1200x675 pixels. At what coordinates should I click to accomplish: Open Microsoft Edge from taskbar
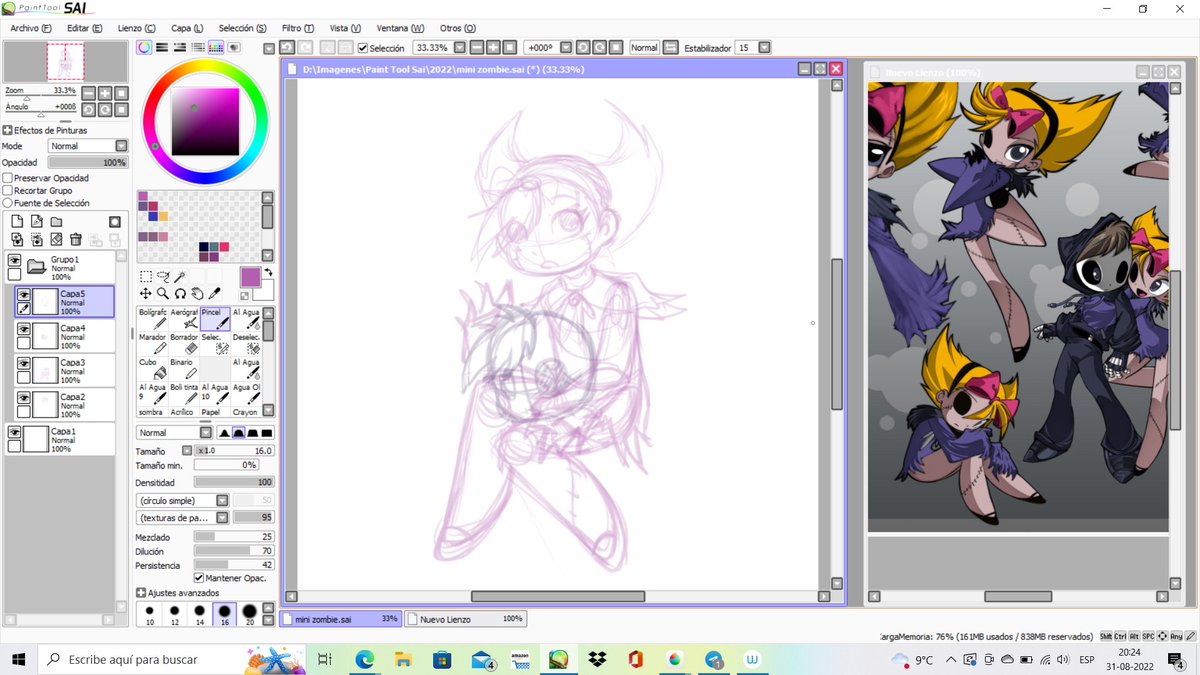click(x=363, y=659)
